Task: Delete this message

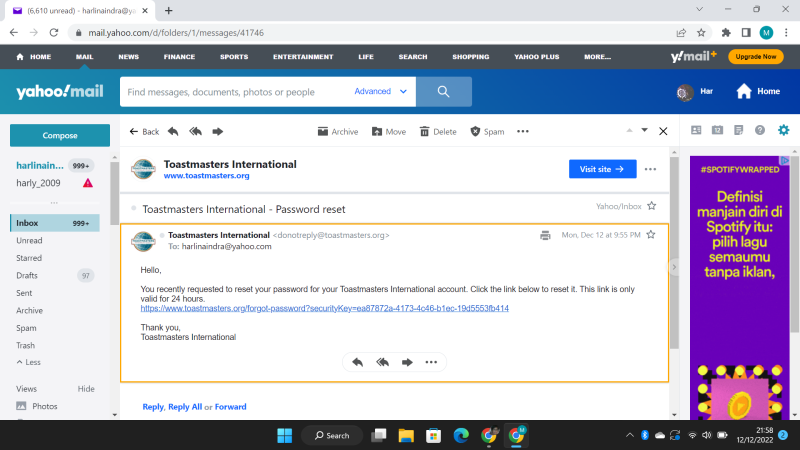Action: click(x=438, y=132)
